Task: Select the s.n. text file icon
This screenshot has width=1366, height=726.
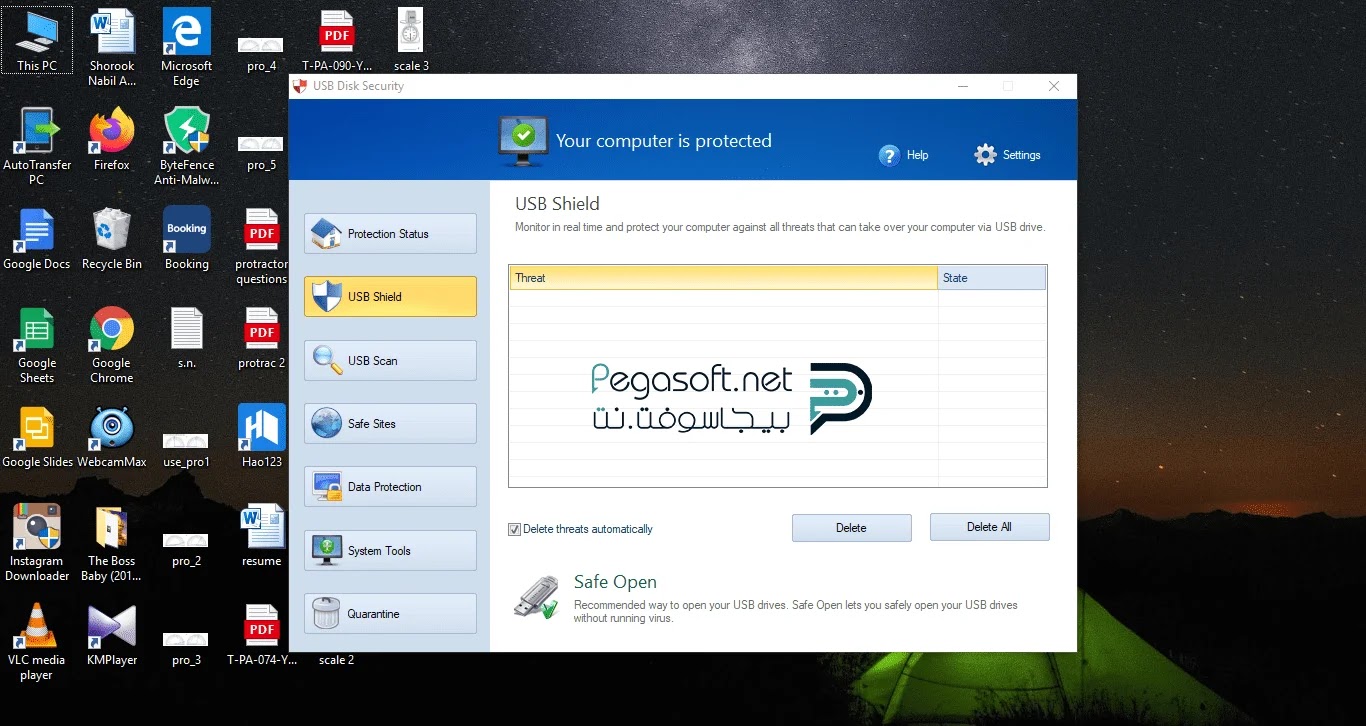Action: [x=187, y=338]
